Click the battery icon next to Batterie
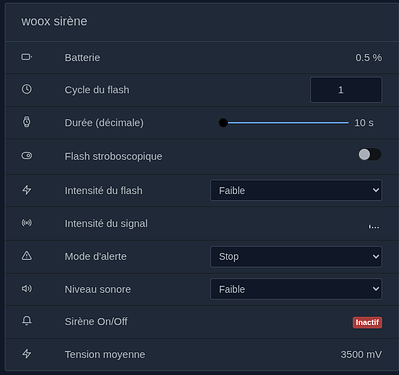 tap(27, 57)
